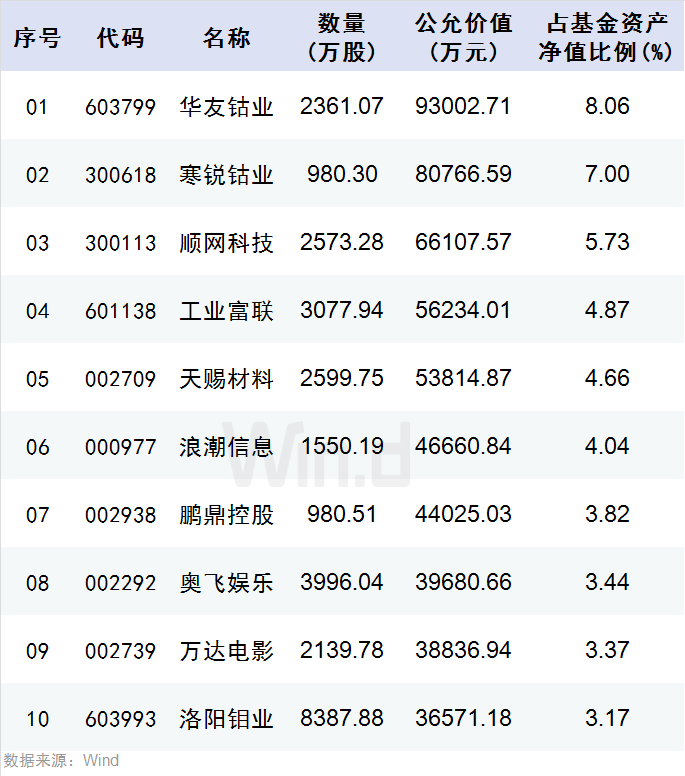The height and width of the screenshot is (776, 685).
Task: Select stock code 300113
Action: coord(120,243)
